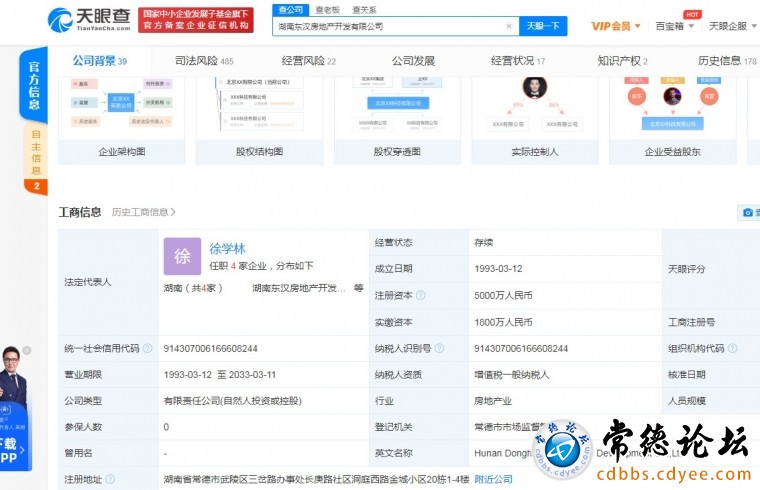Select the 自主信息 side tab
This screenshot has width=760, height=490.
point(35,159)
